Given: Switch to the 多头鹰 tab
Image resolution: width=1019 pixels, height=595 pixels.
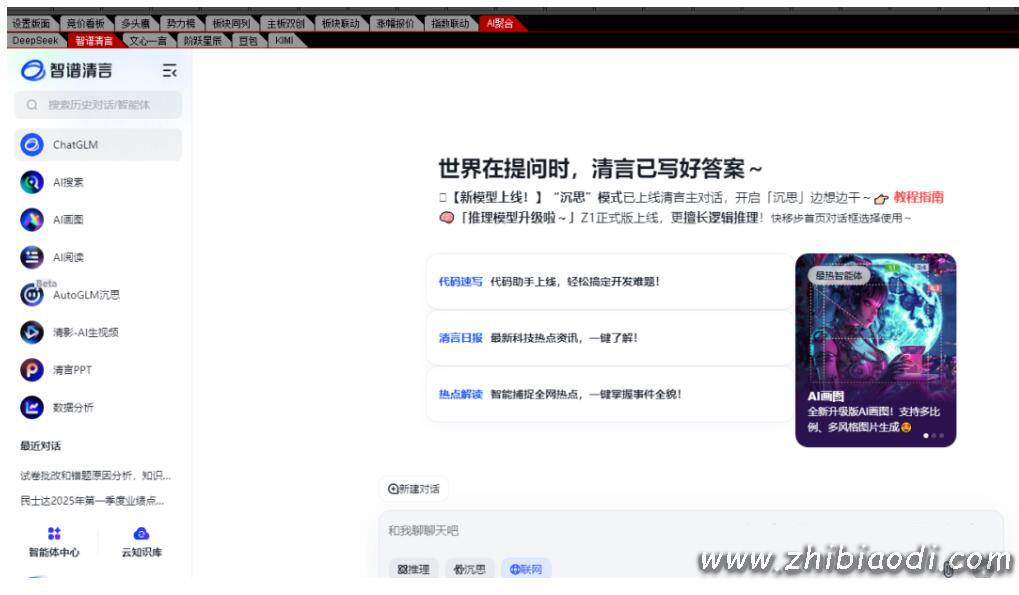Looking at the screenshot, I should (136, 23).
